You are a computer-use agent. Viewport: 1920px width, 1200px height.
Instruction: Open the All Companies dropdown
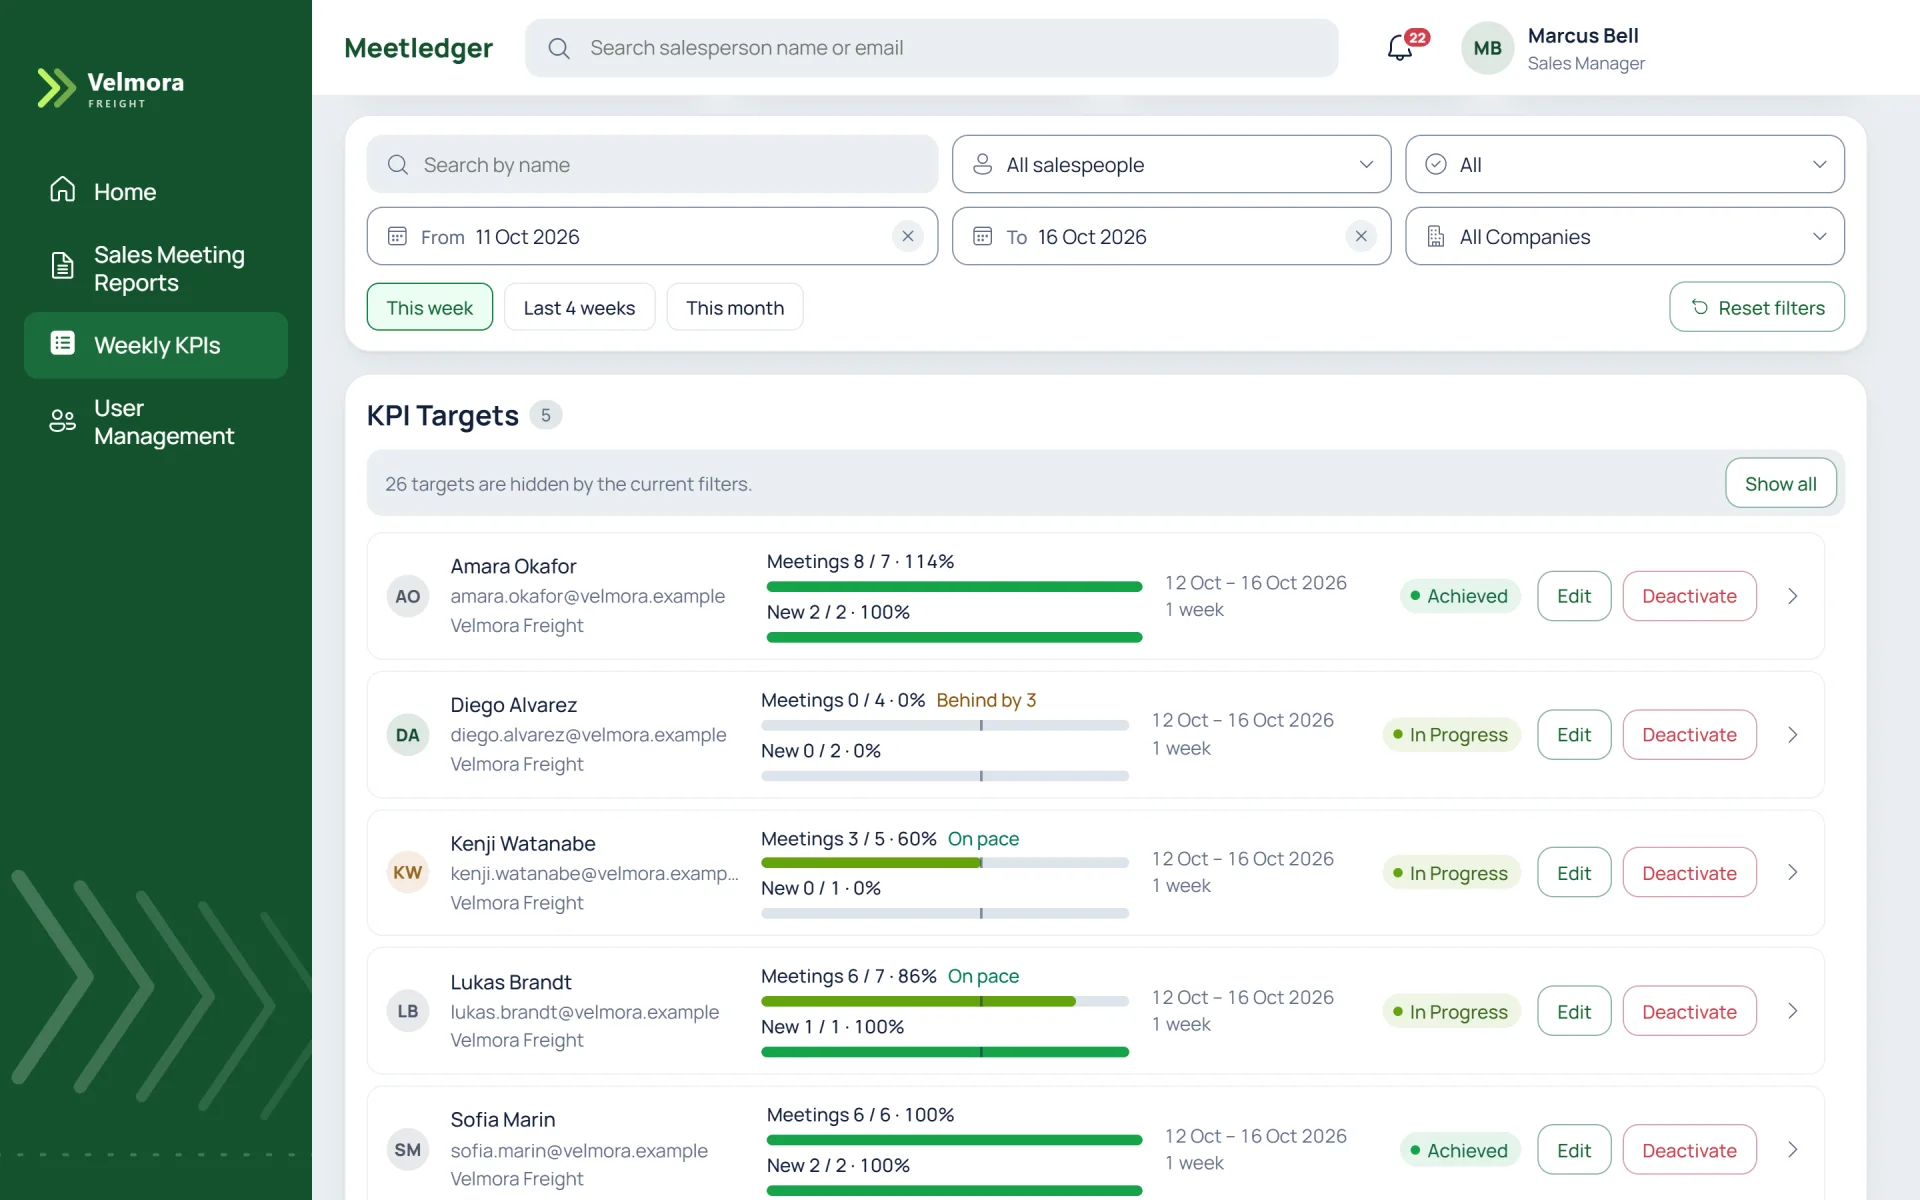(1624, 236)
